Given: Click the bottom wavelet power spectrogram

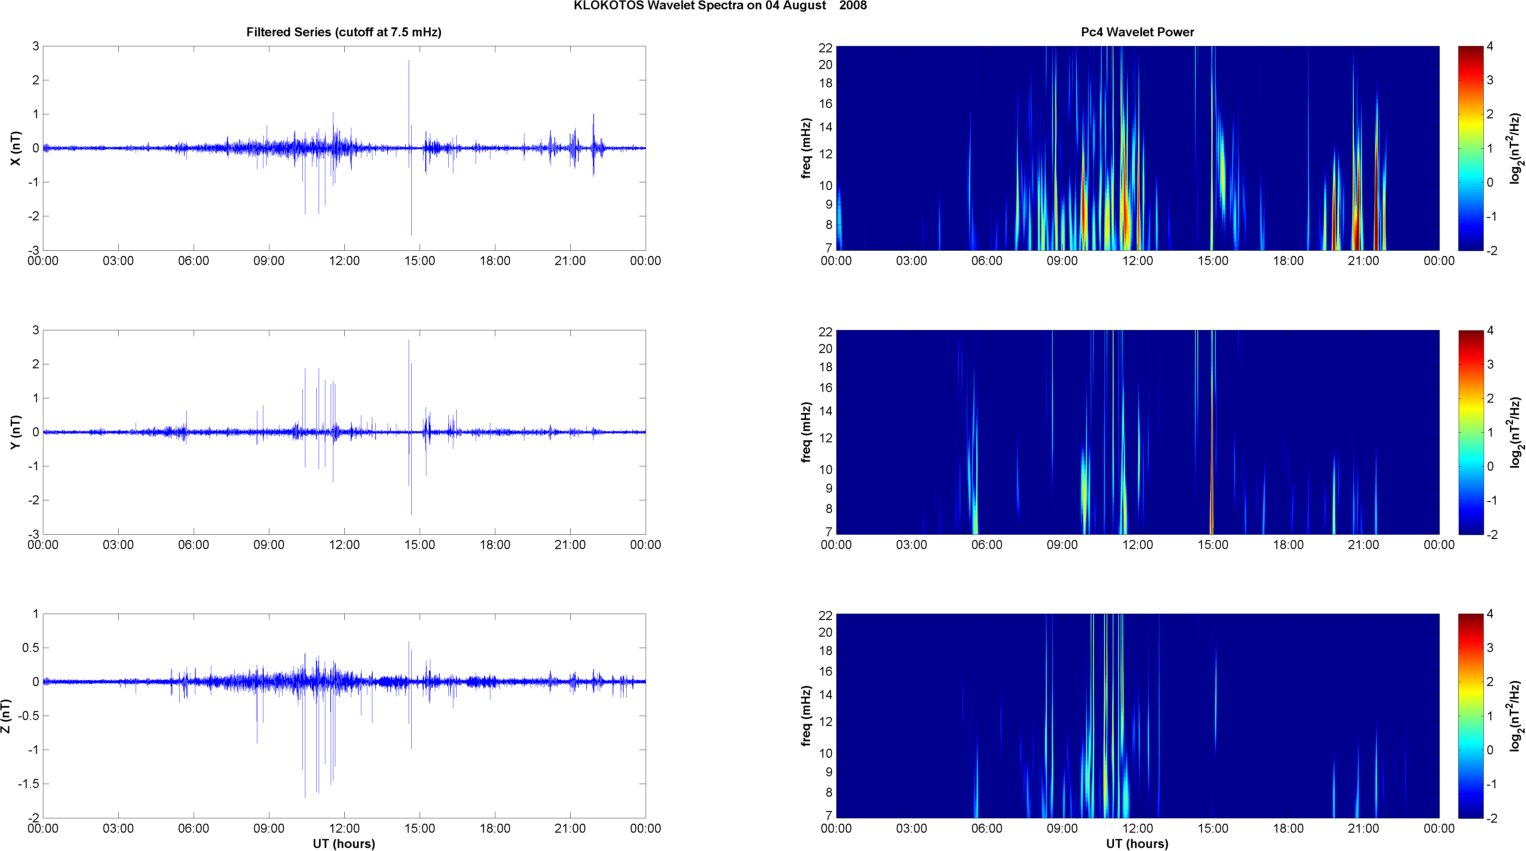Looking at the screenshot, I should [x=1137, y=716].
